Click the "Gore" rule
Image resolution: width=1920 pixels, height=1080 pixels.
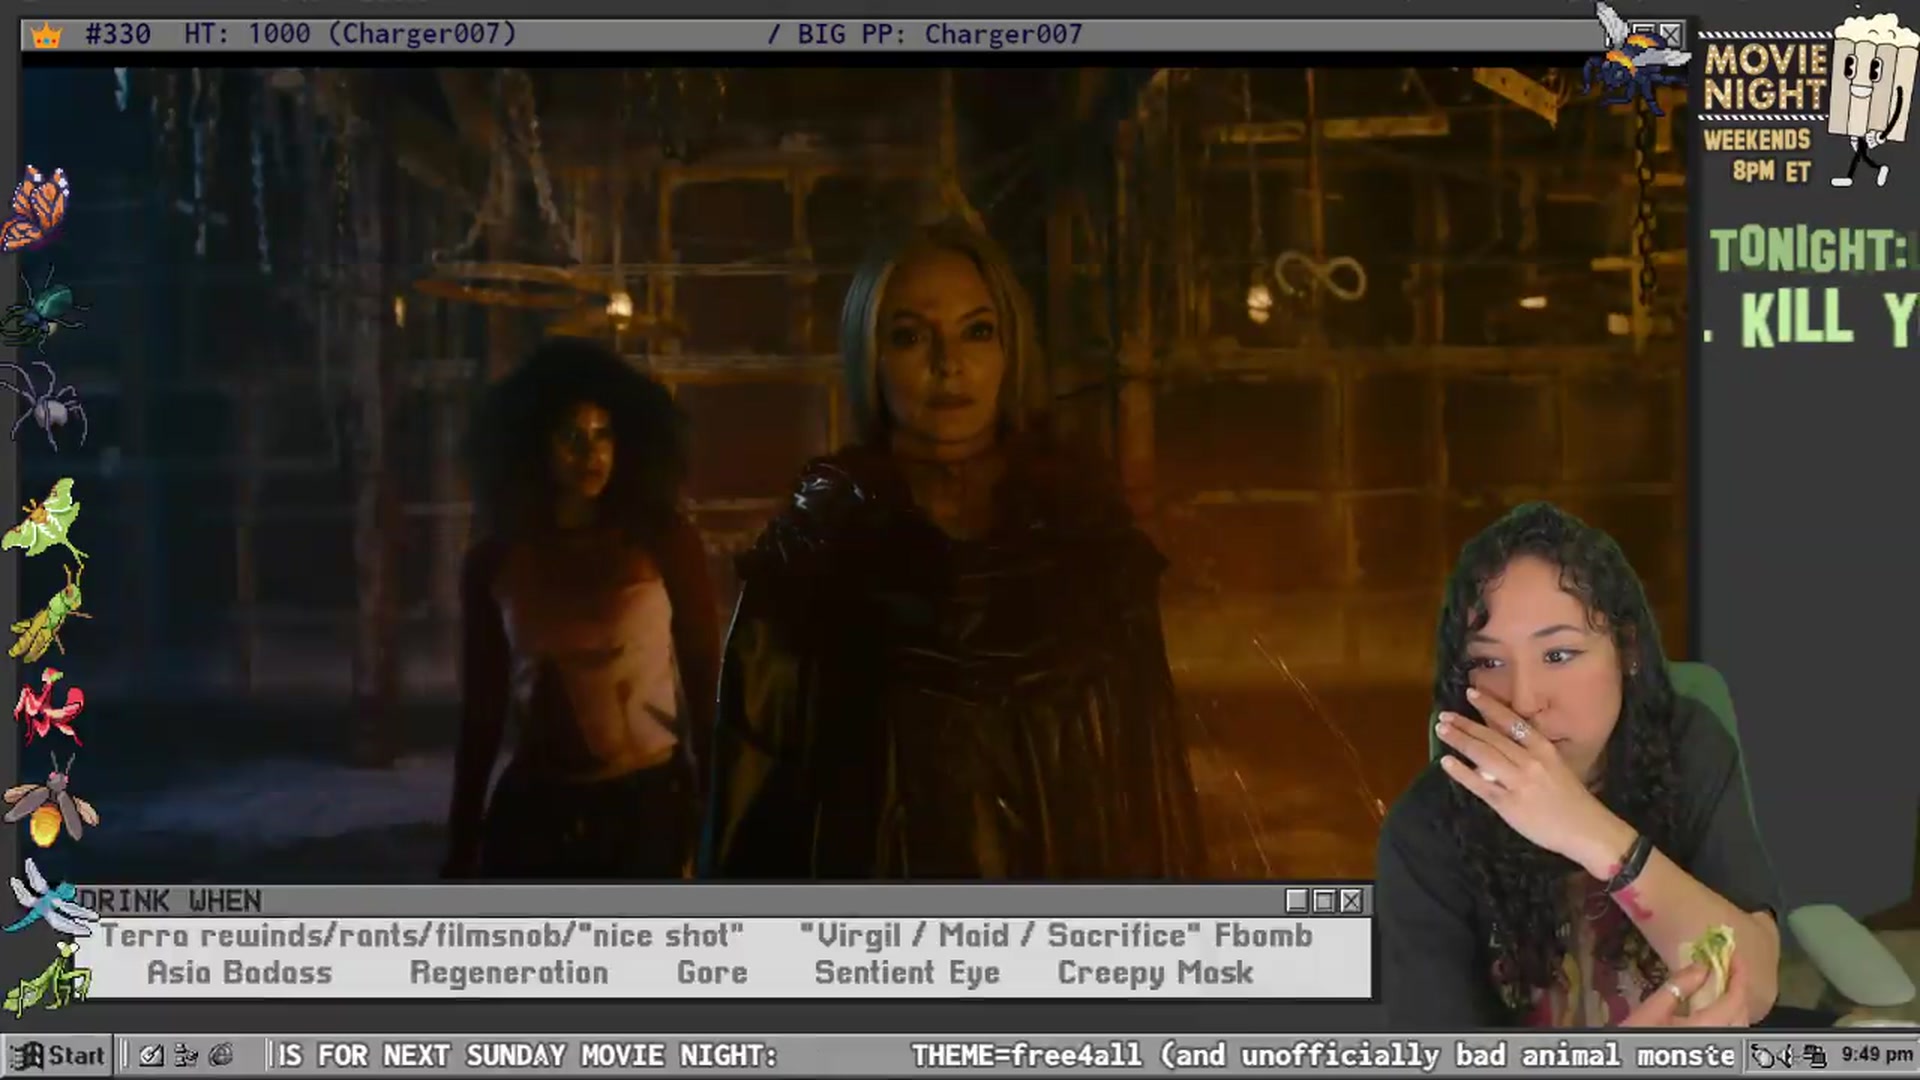click(x=712, y=973)
